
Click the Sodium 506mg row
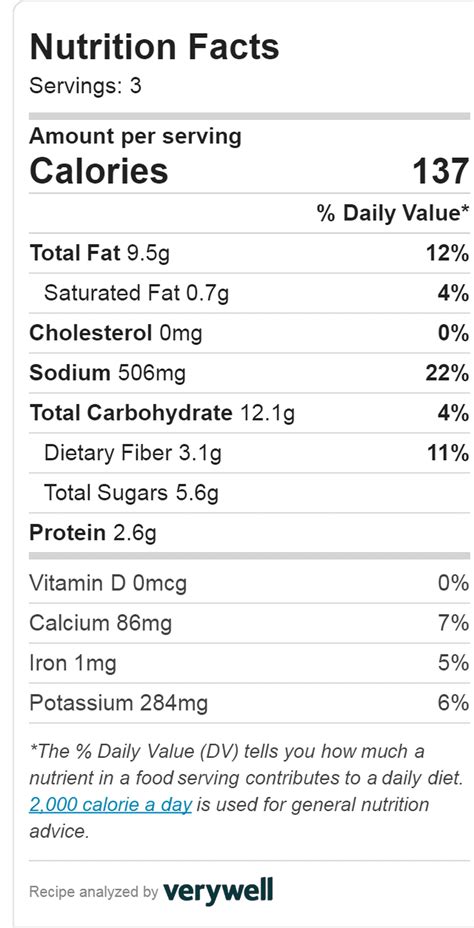pos(249,373)
